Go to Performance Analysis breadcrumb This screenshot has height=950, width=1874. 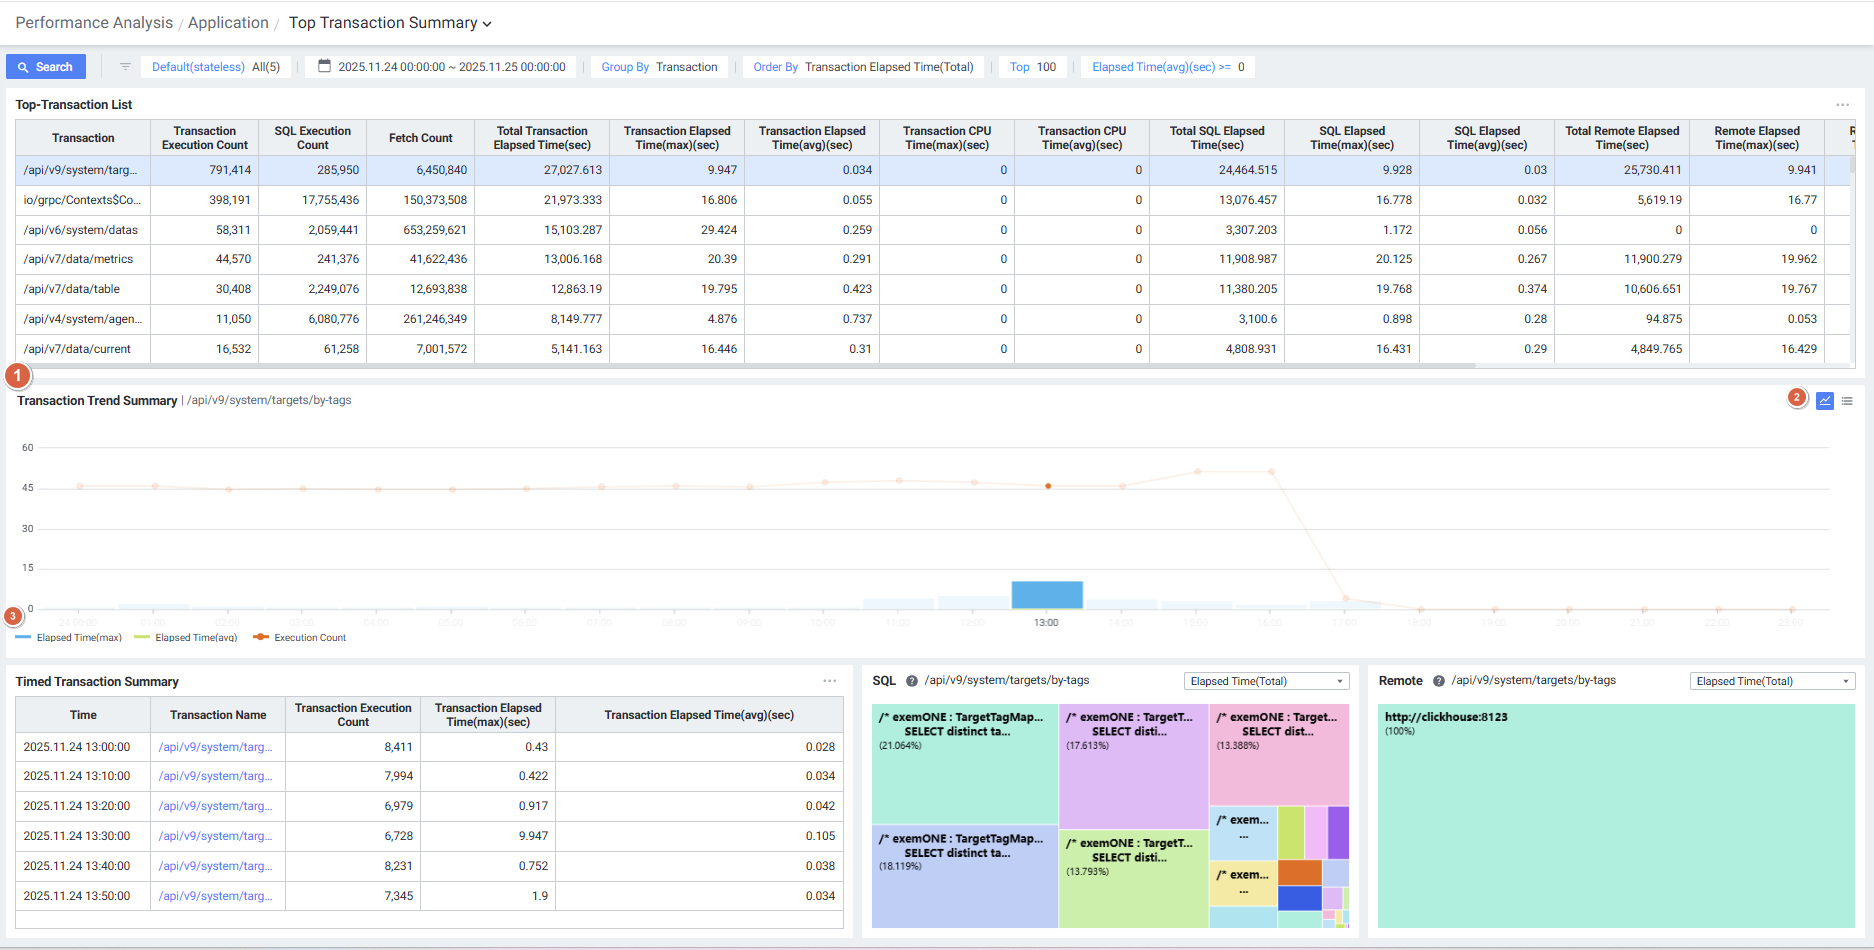click(94, 23)
